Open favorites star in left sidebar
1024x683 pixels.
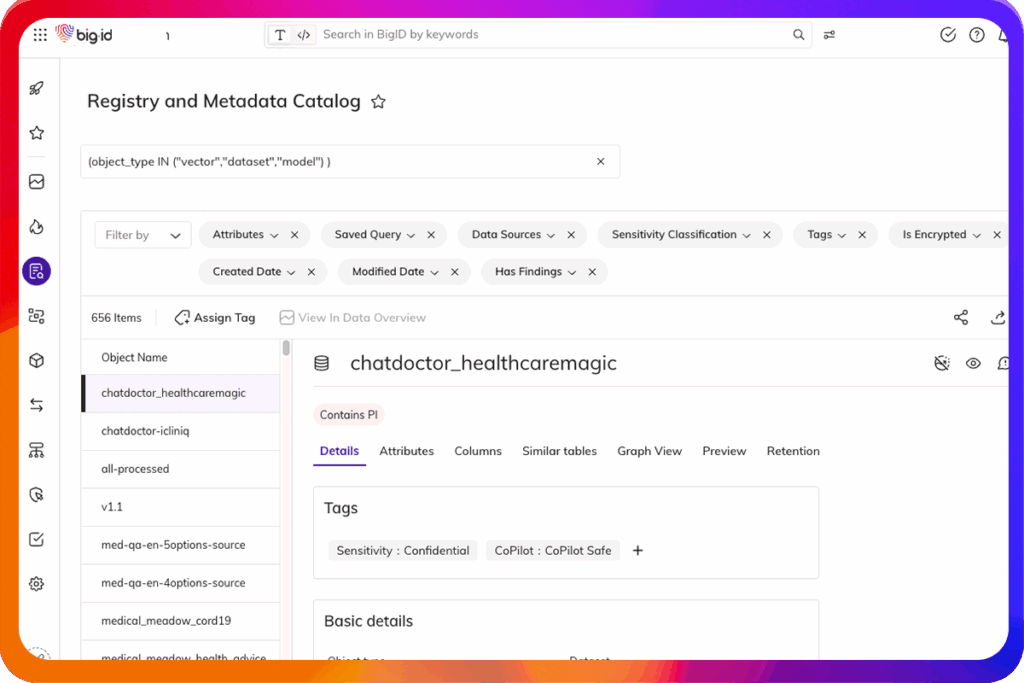[37, 133]
